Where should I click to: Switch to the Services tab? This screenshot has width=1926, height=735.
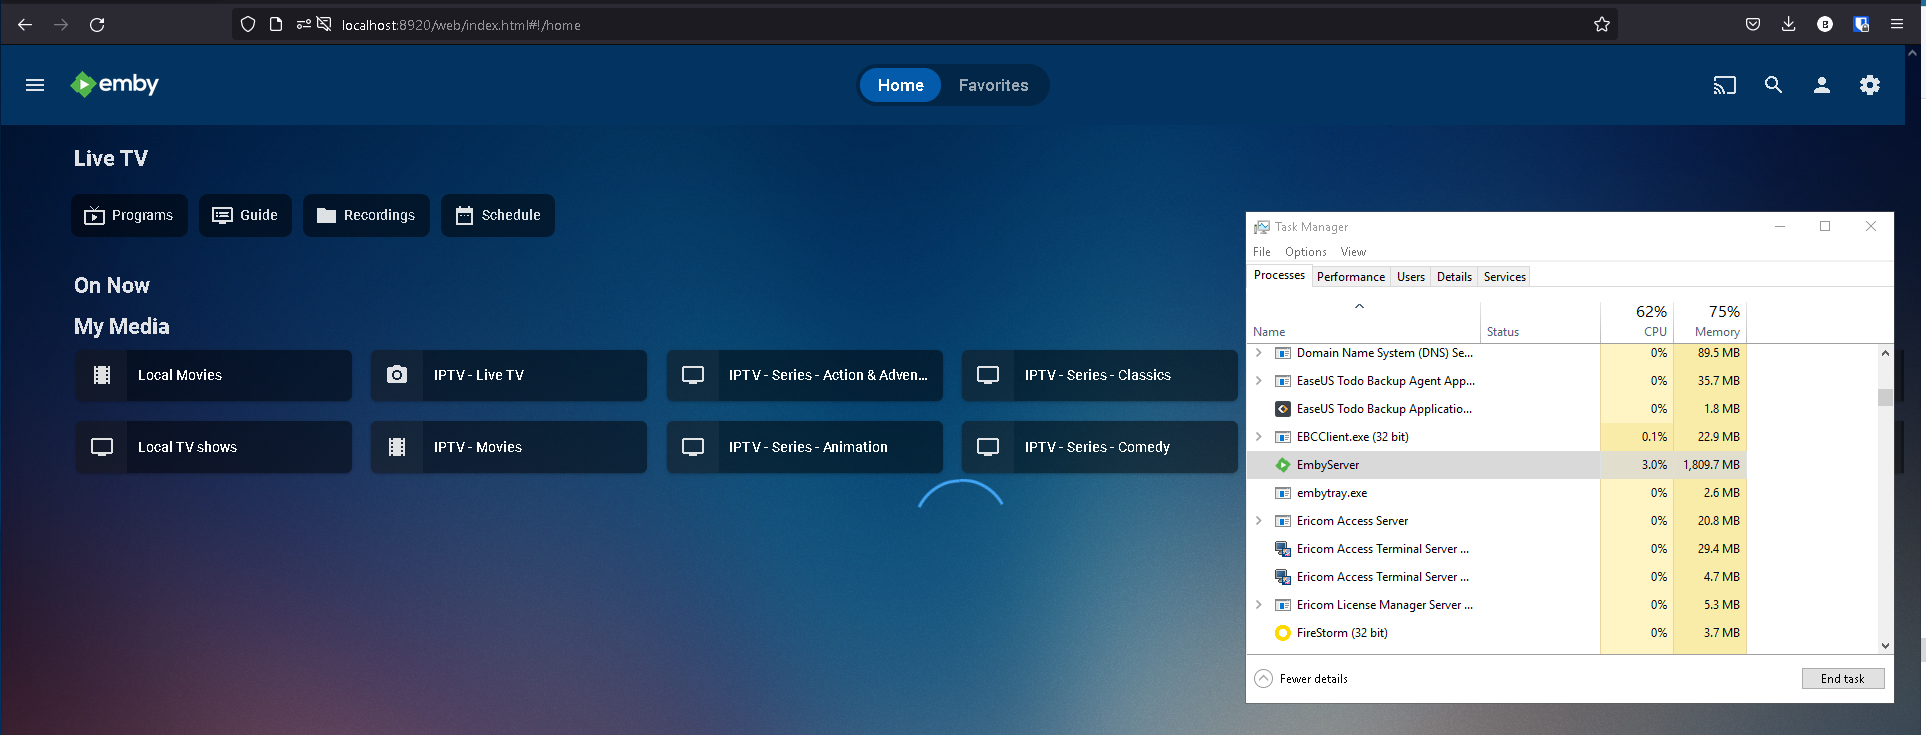click(x=1505, y=277)
